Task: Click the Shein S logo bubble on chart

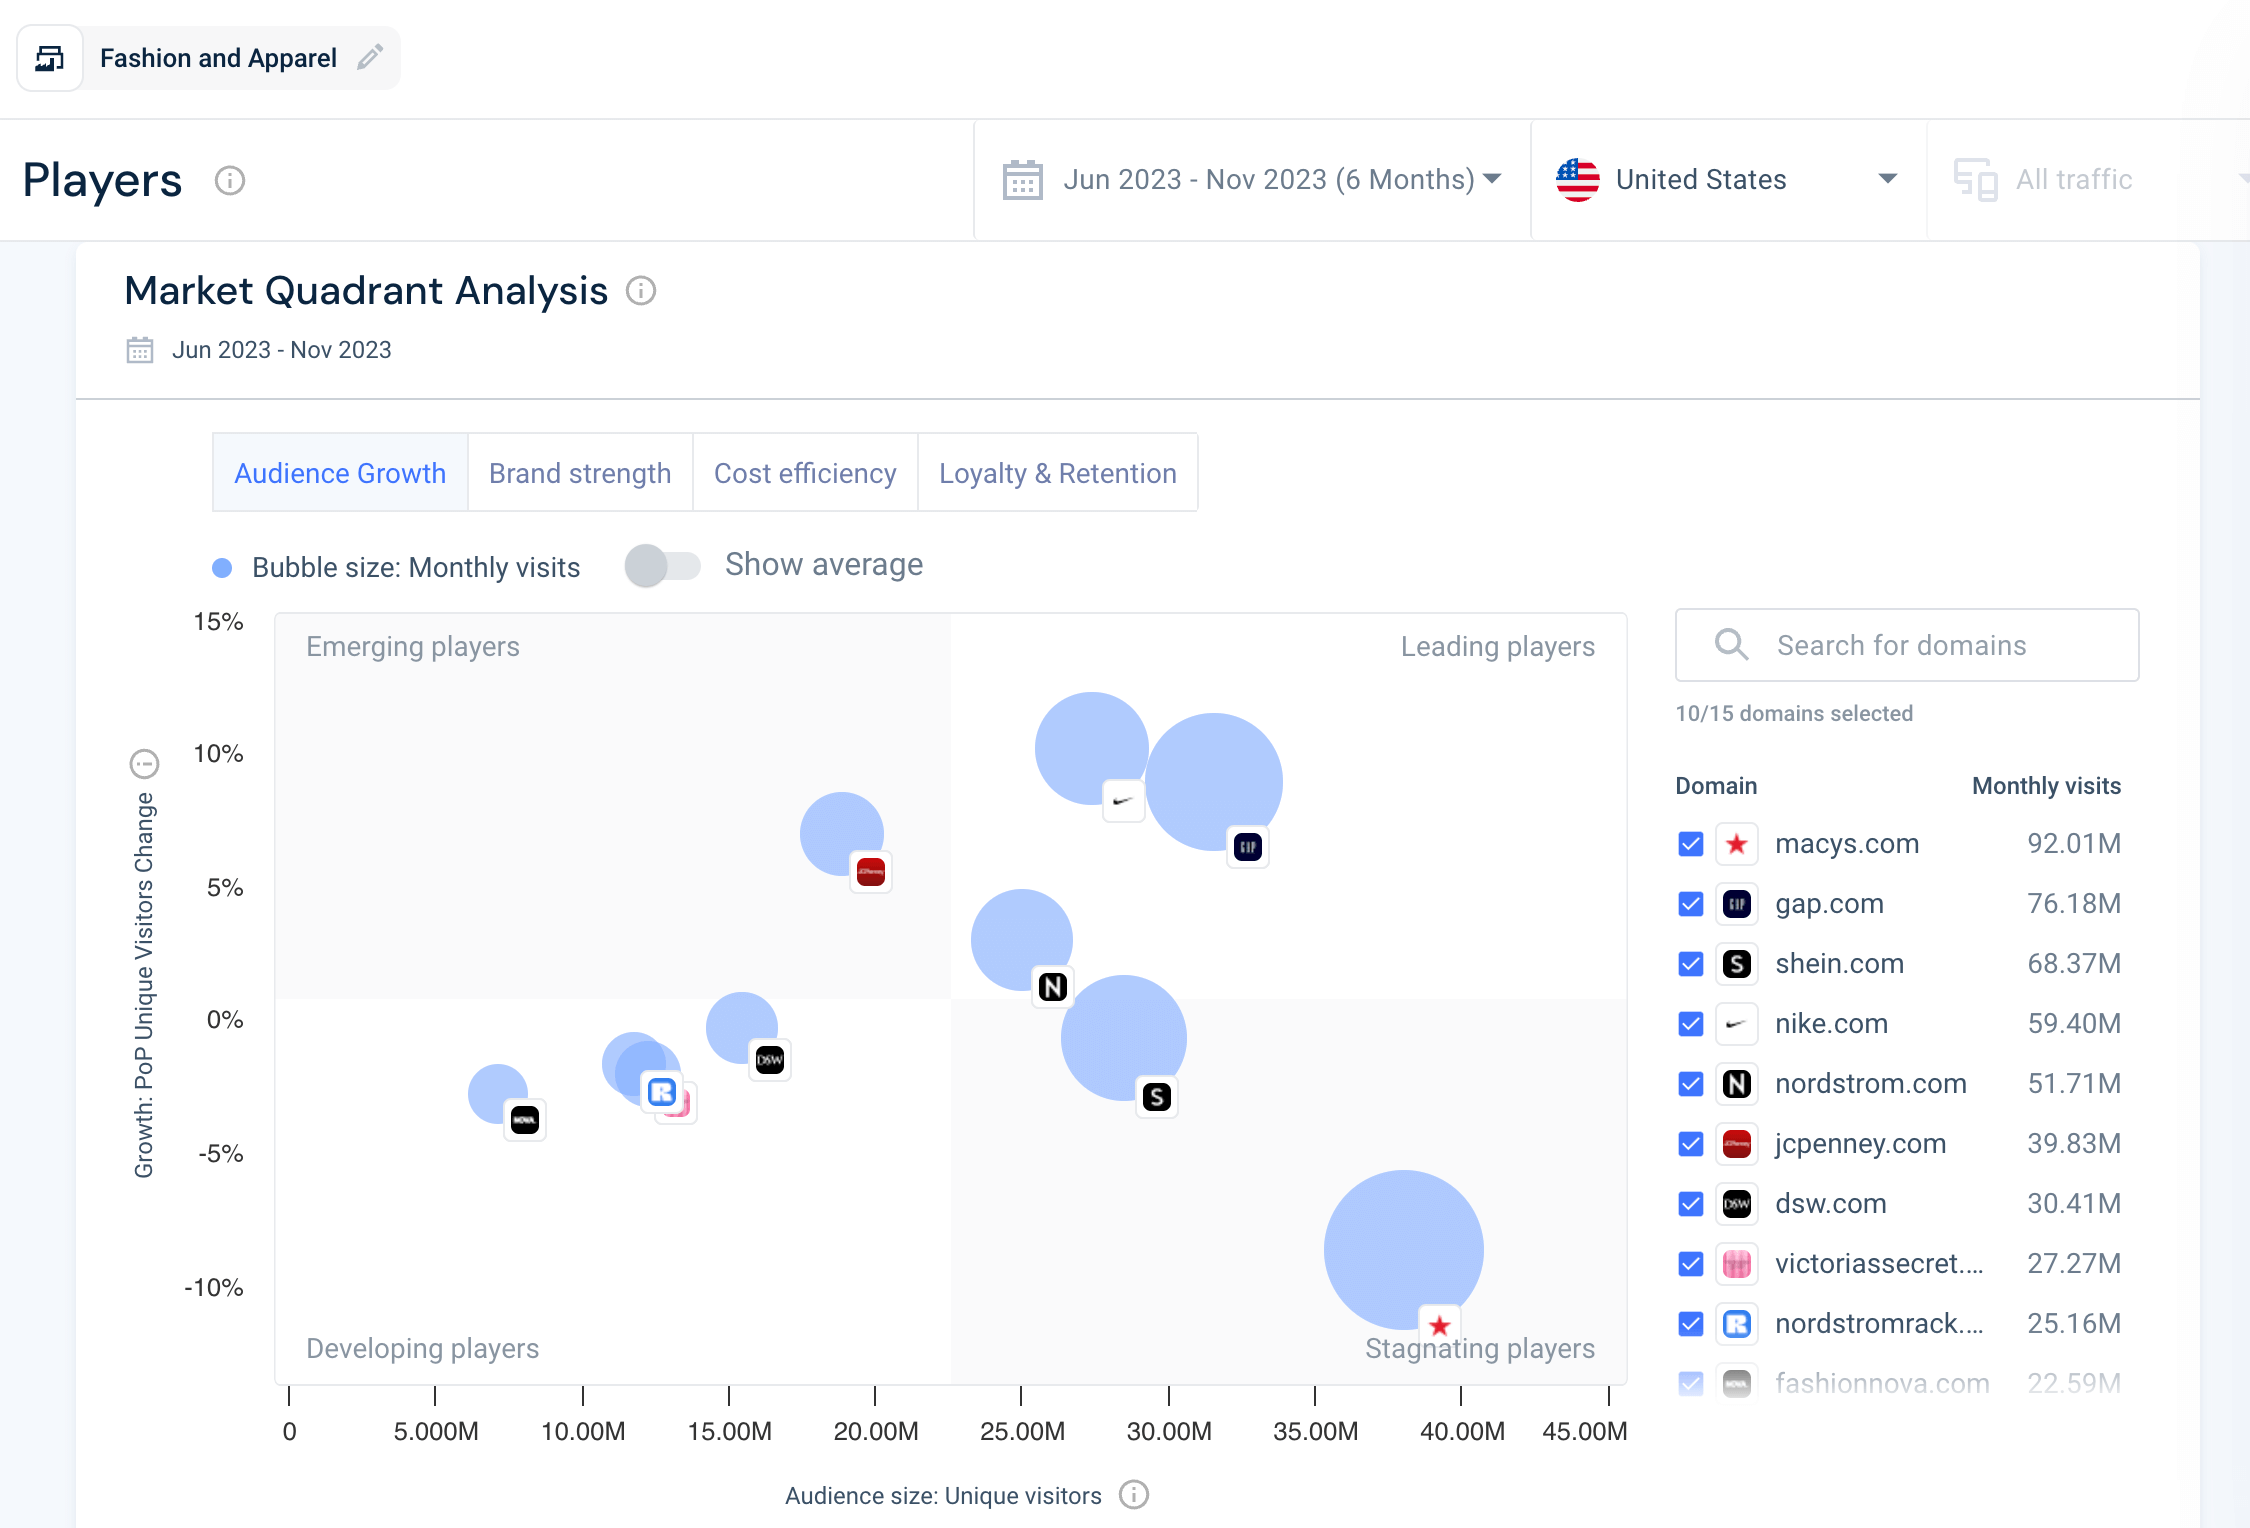Action: point(1157,1097)
